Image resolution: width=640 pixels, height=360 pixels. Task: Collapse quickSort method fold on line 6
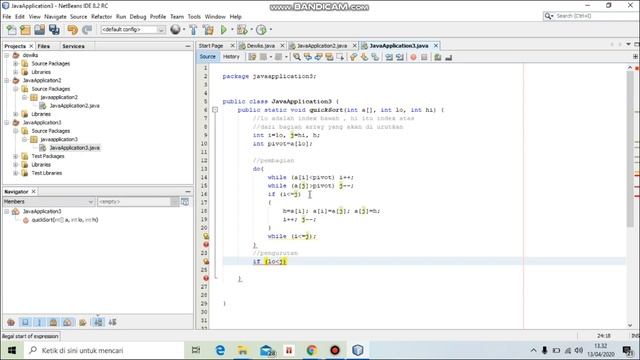pos(215,110)
